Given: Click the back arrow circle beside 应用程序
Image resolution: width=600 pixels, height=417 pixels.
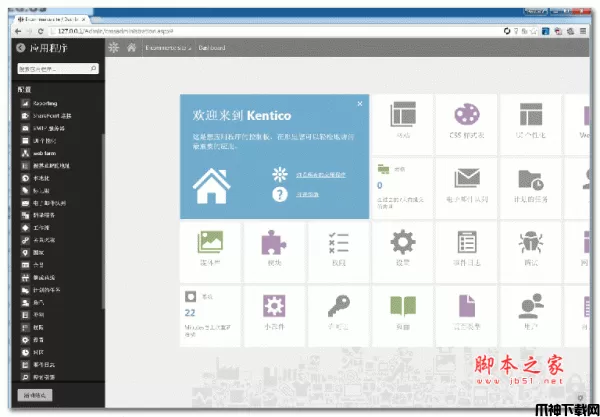Looking at the screenshot, I should tap(21, 48).
